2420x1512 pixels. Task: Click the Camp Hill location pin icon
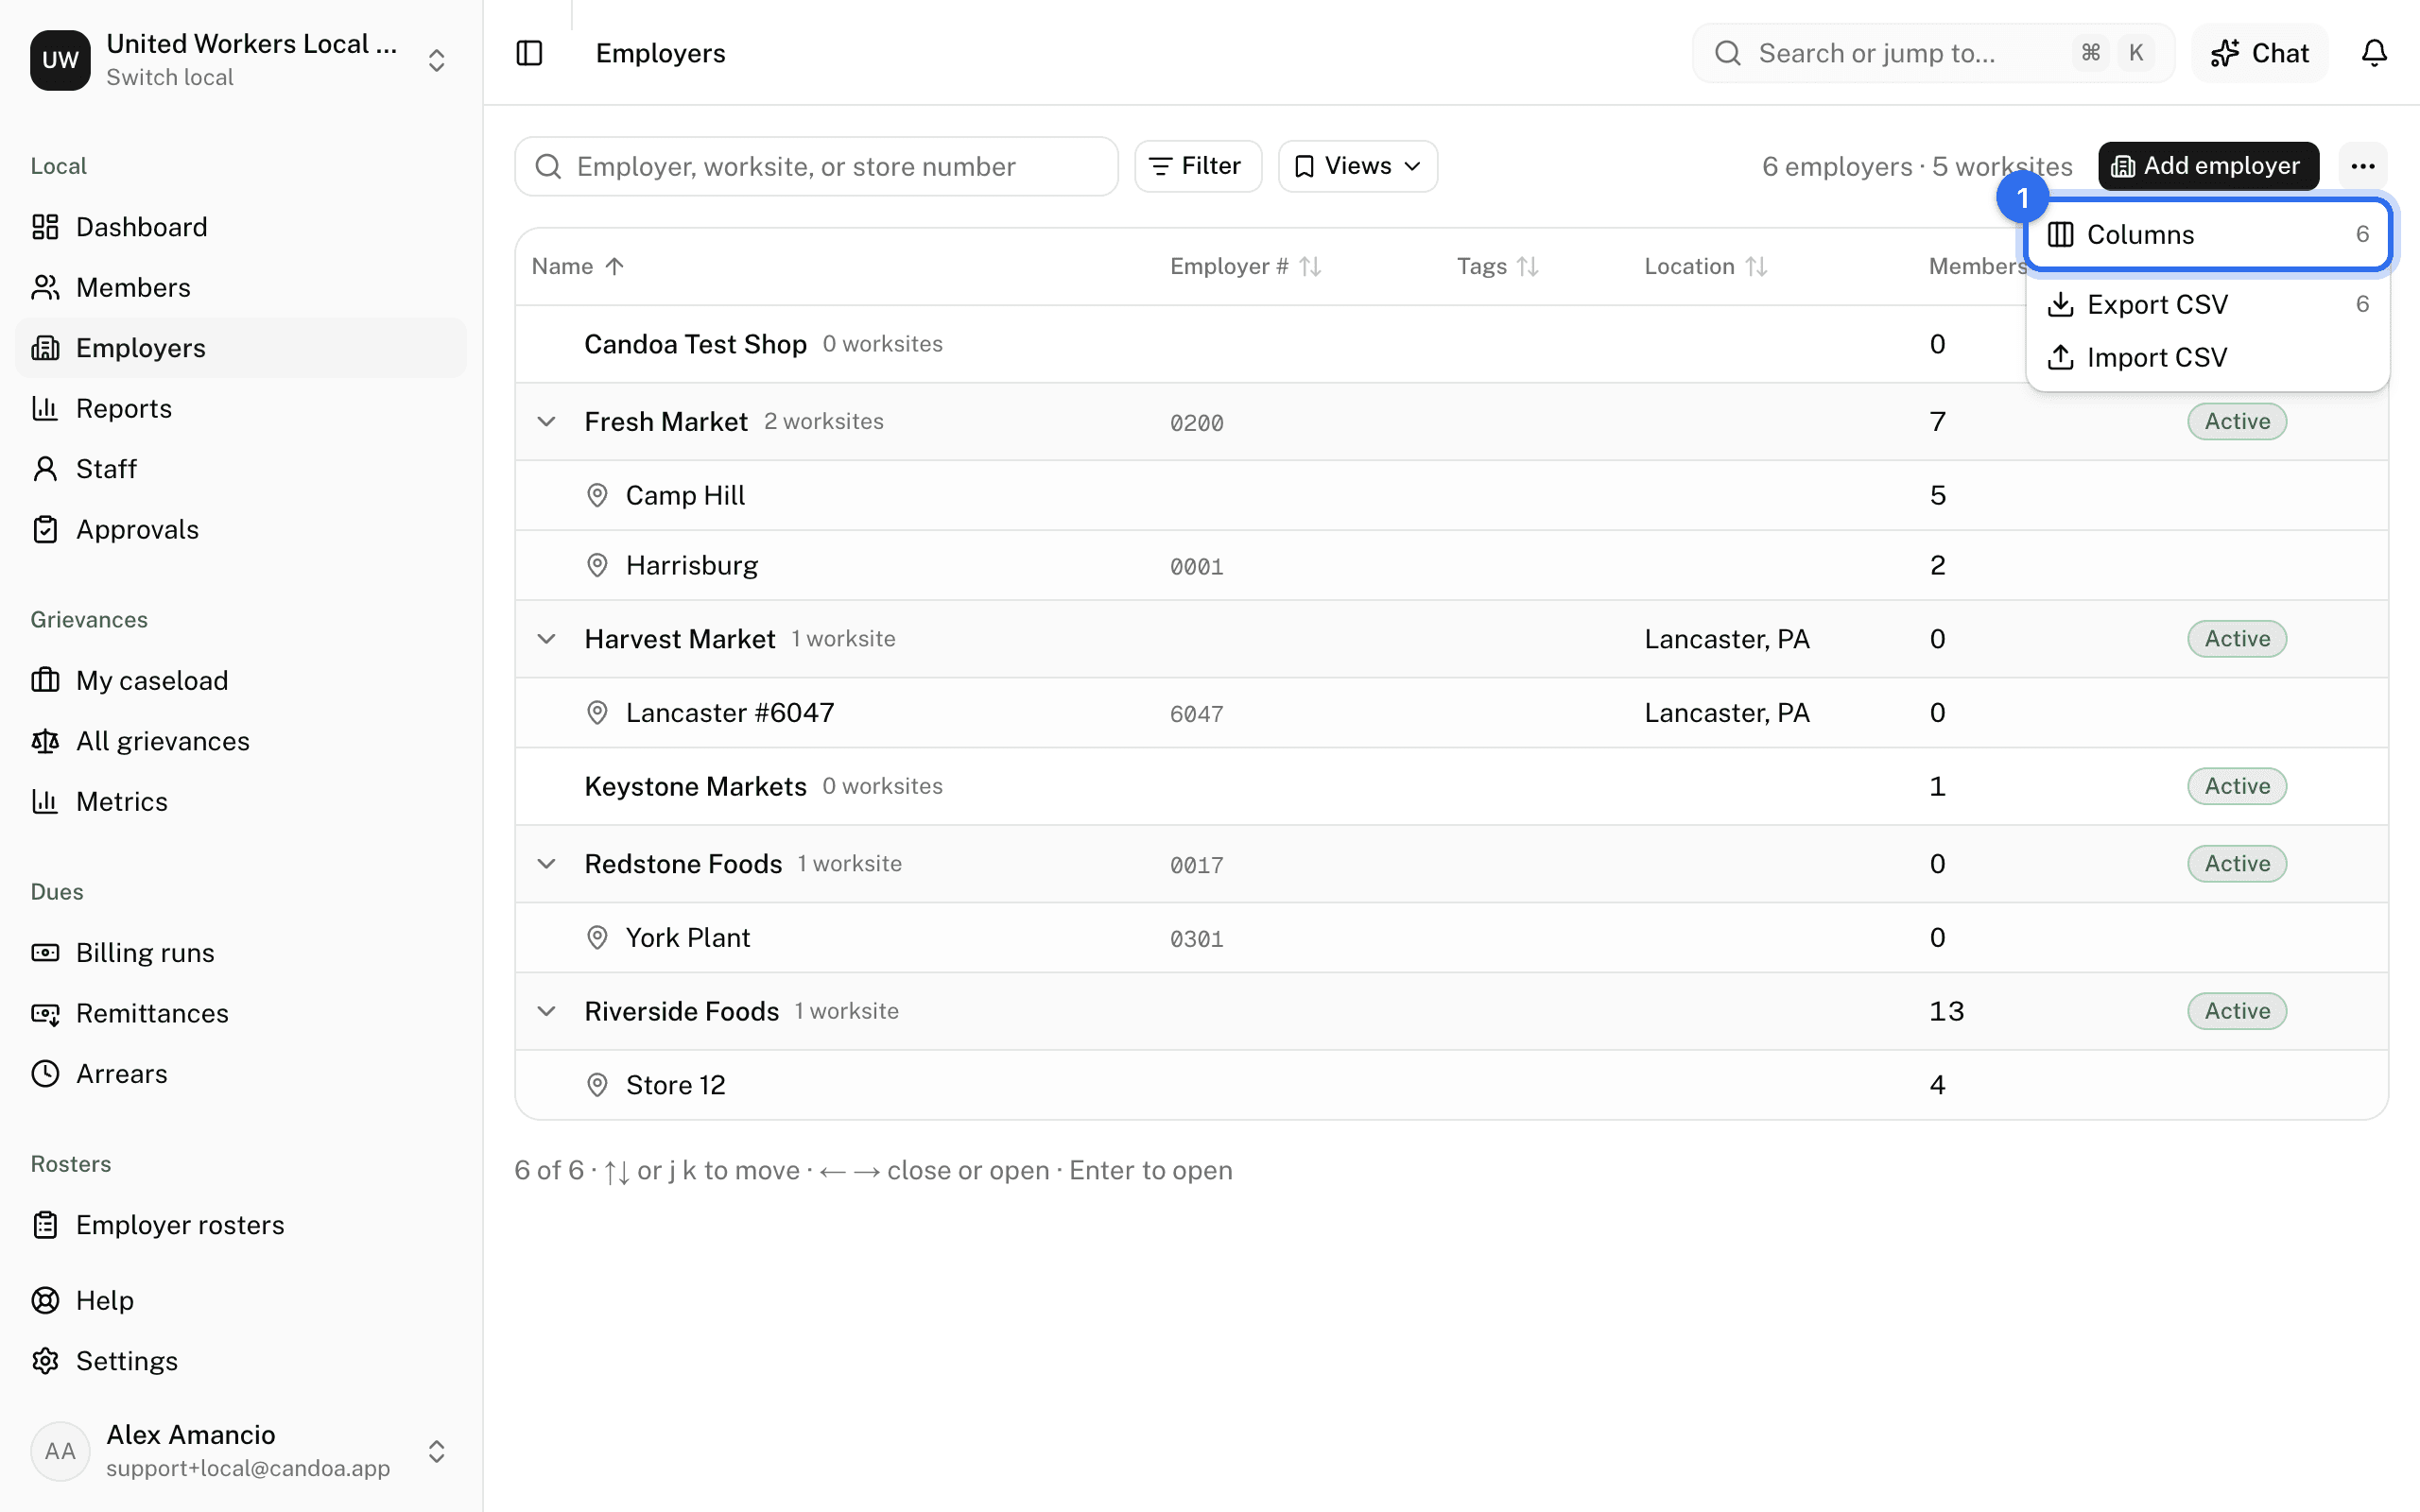[597, 495]
